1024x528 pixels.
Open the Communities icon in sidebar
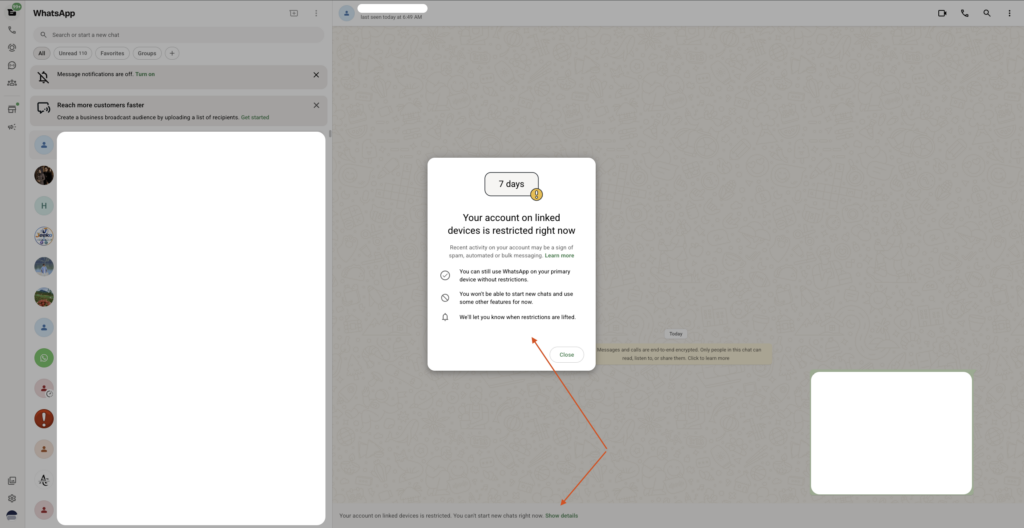click(x=12, y=83)
